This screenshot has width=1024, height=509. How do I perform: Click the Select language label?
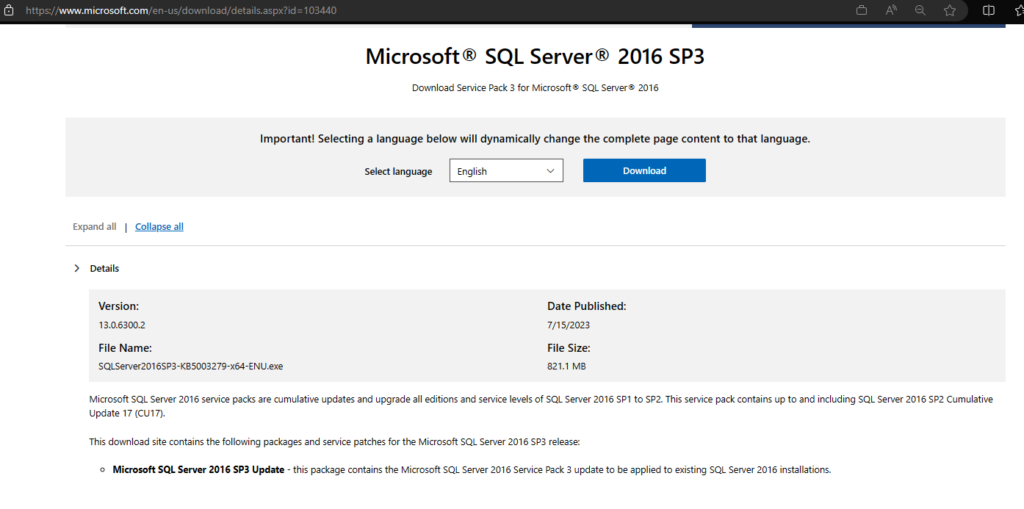pos(398,172)
